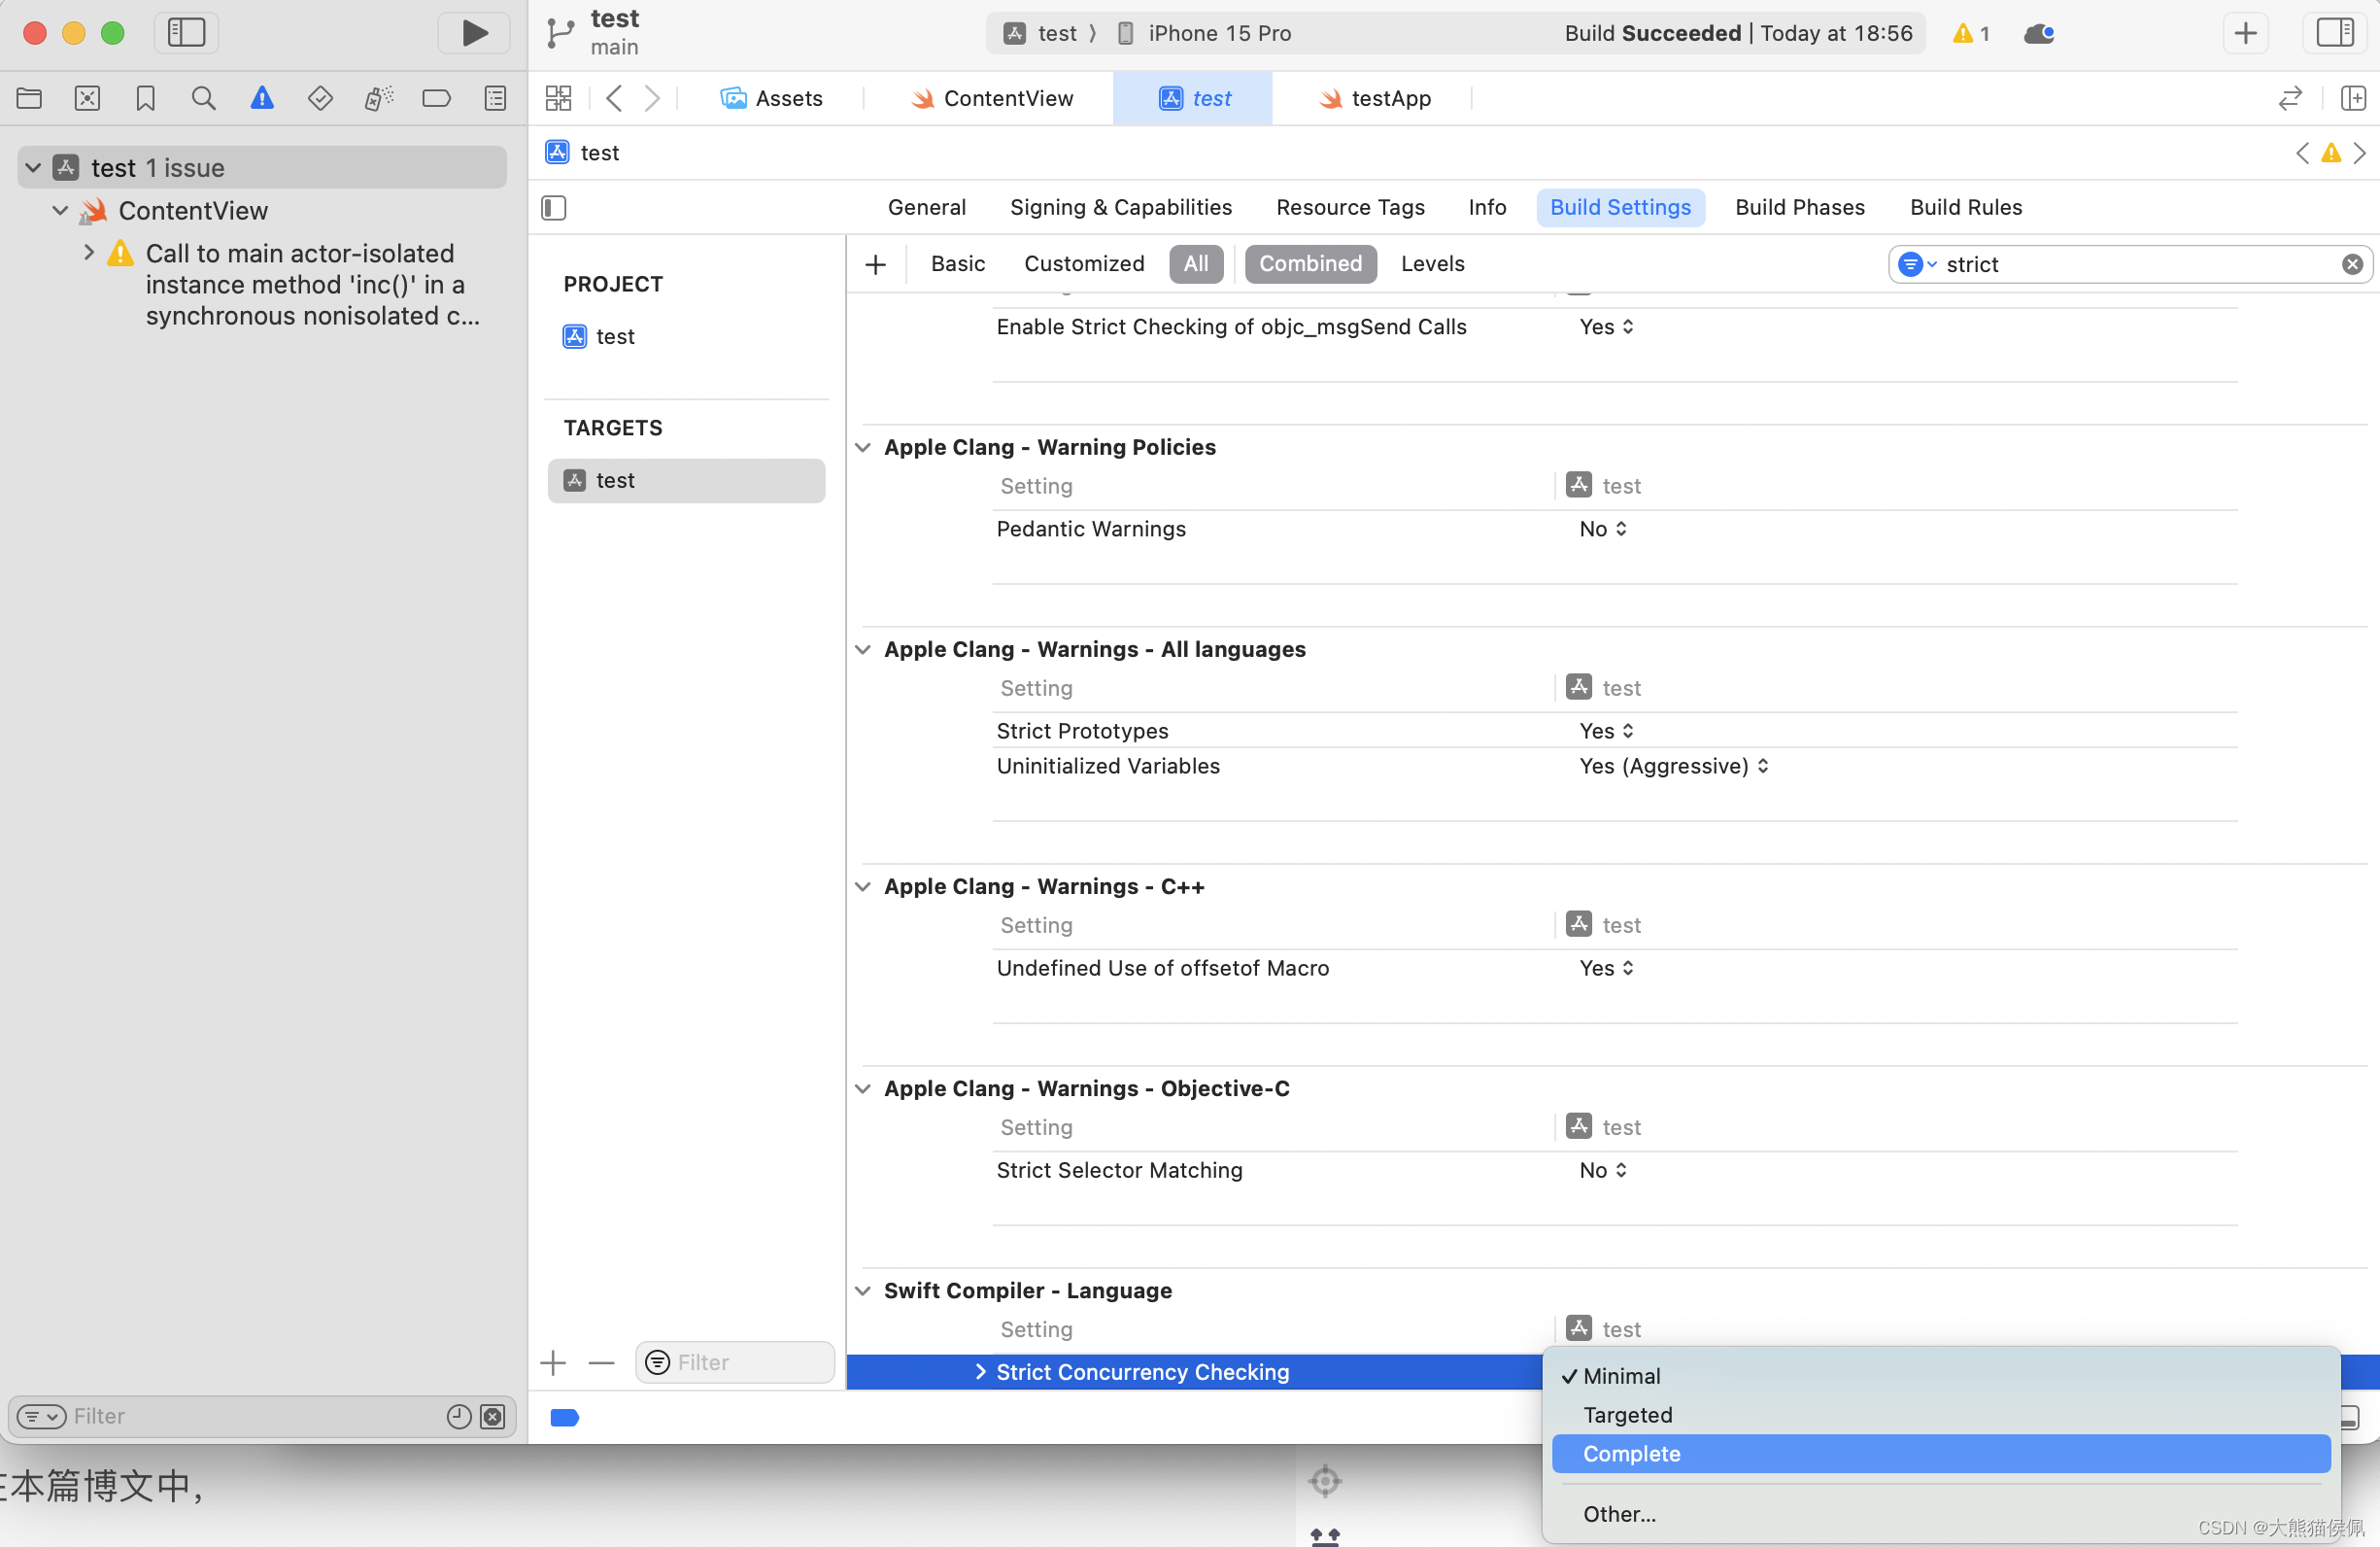The width and height of the screenshot is (2380, 1547).
Task: Click the bookmark navigator icon
Action: (x=144, y=99)
